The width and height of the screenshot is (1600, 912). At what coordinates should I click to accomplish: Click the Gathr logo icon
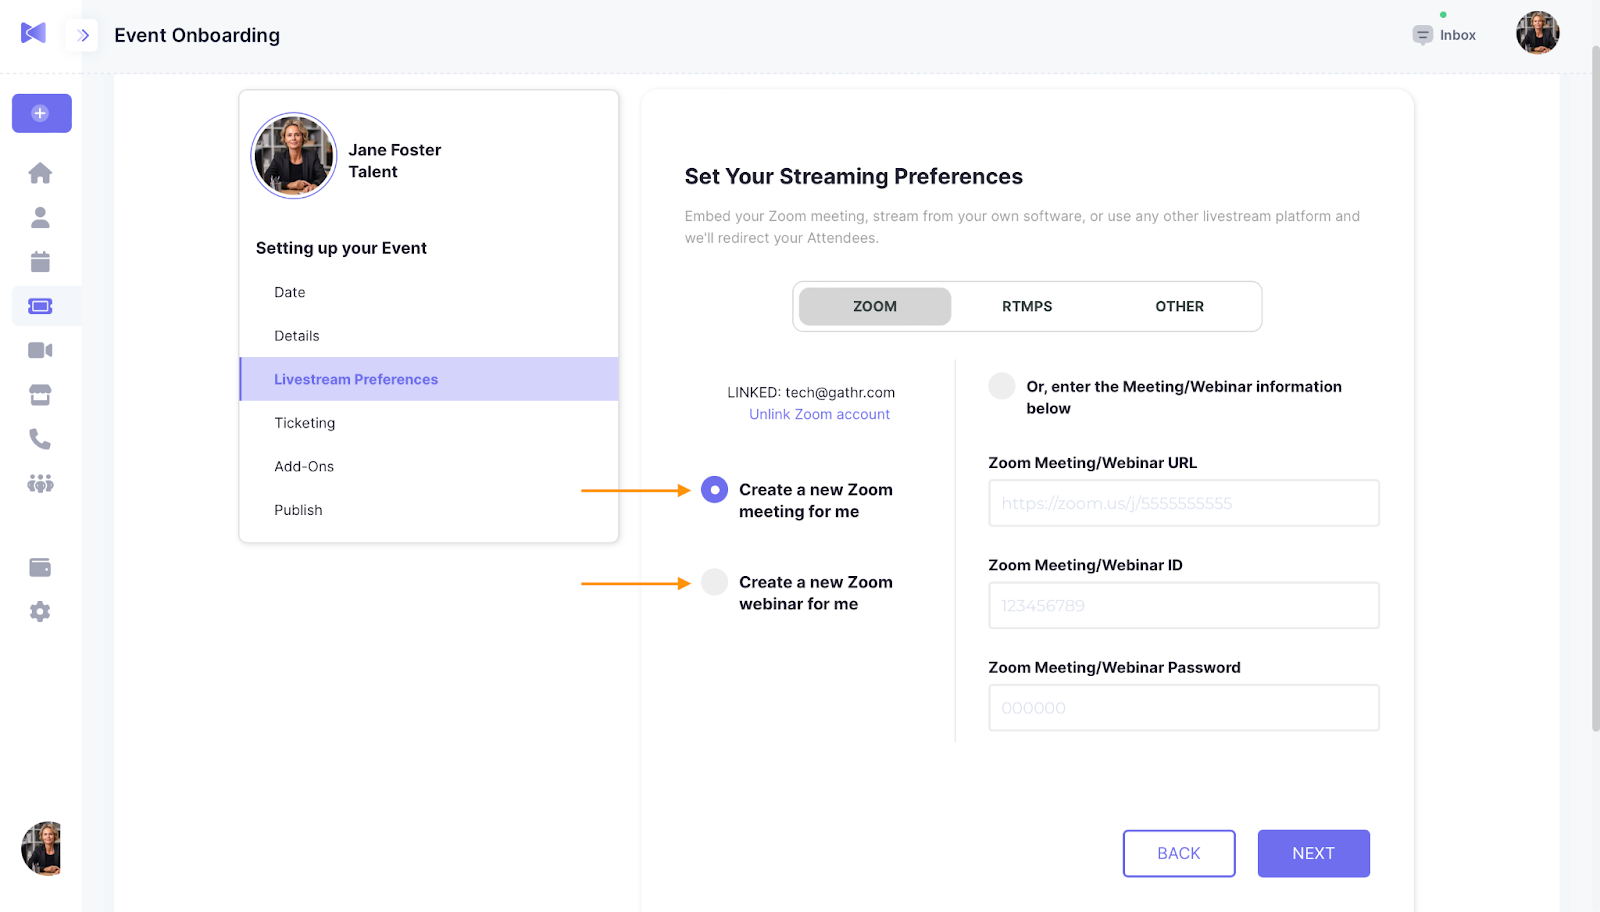33,33
